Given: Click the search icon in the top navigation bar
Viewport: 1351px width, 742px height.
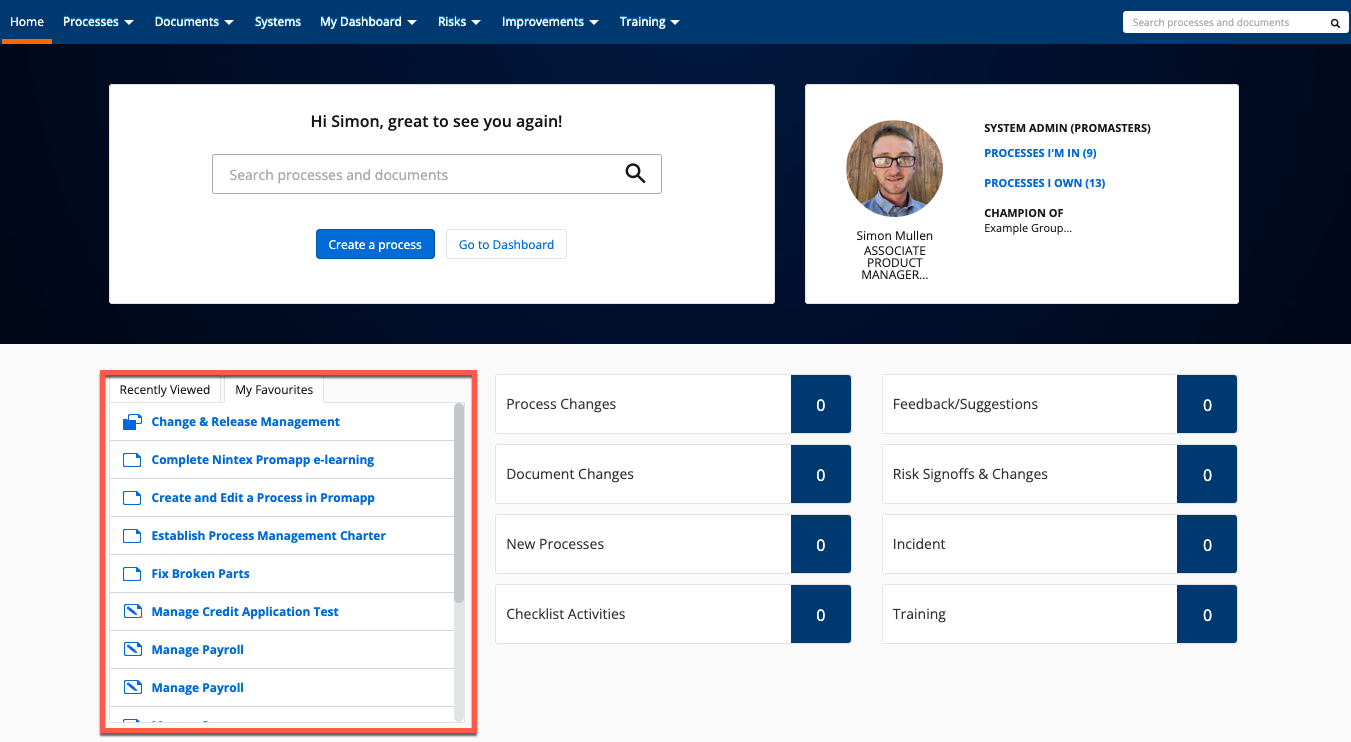Looking at the screenshot, I should [x=1334, y=22].
